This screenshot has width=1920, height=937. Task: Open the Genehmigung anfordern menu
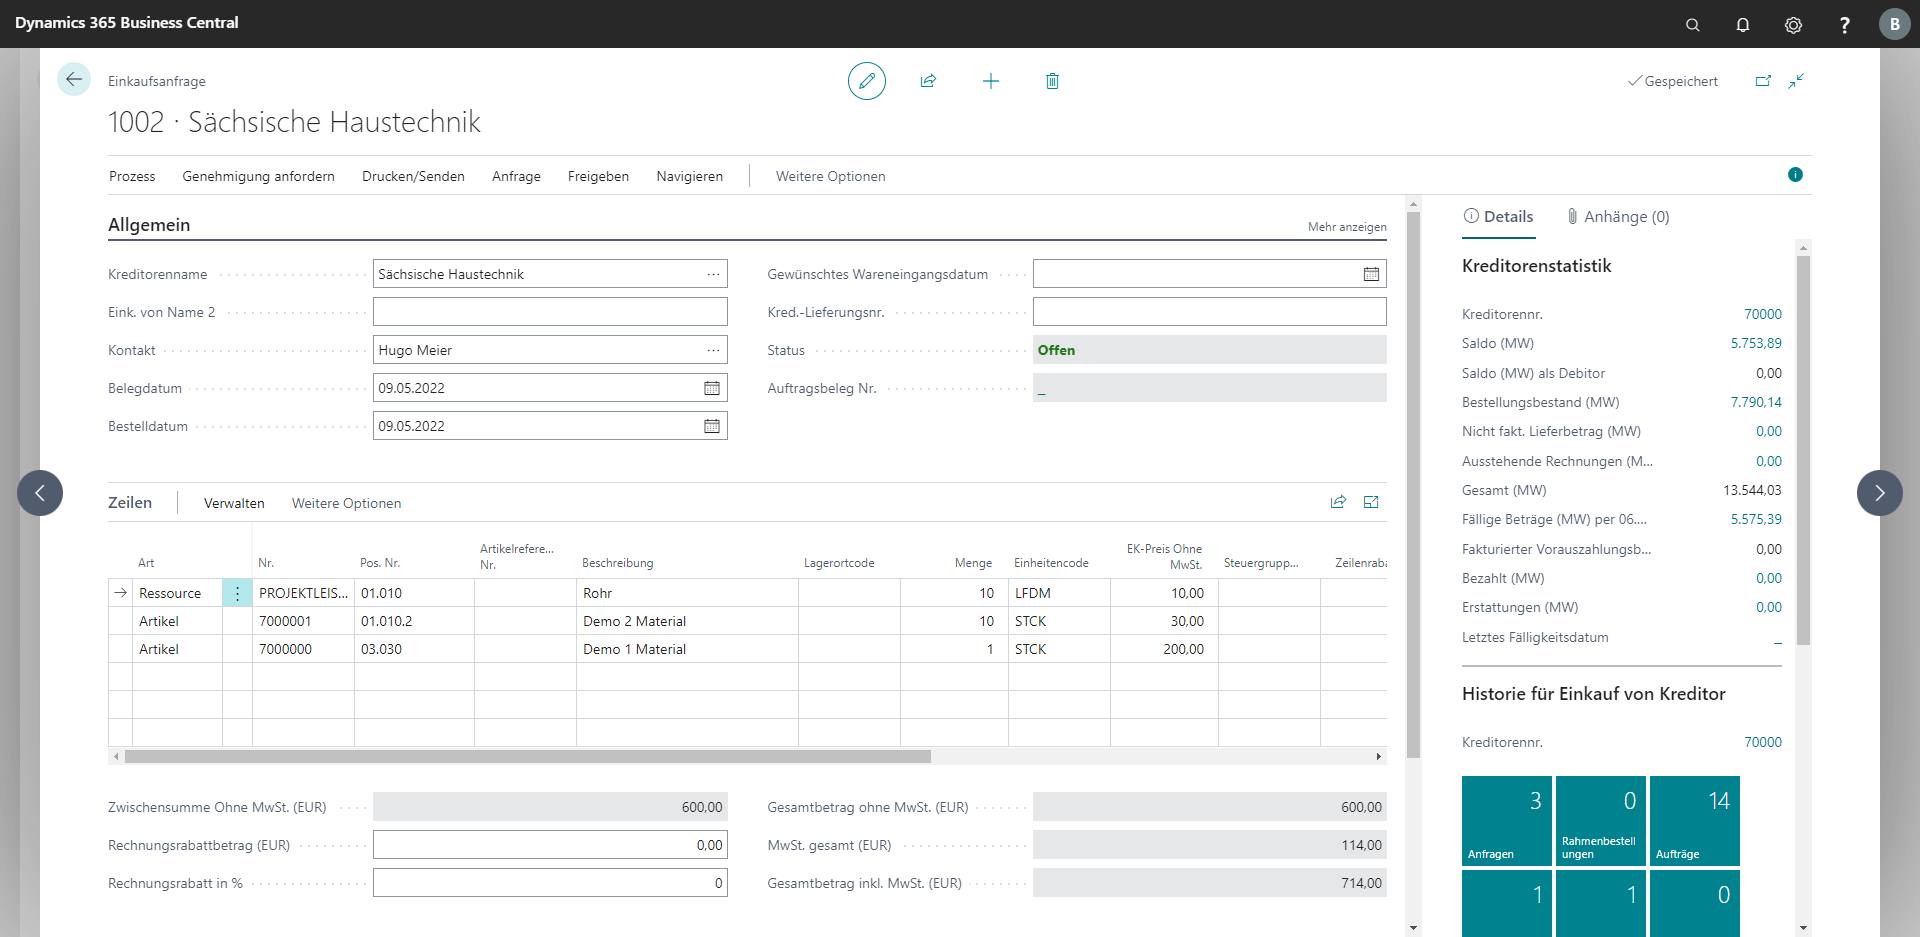click(x=258, y=176)
